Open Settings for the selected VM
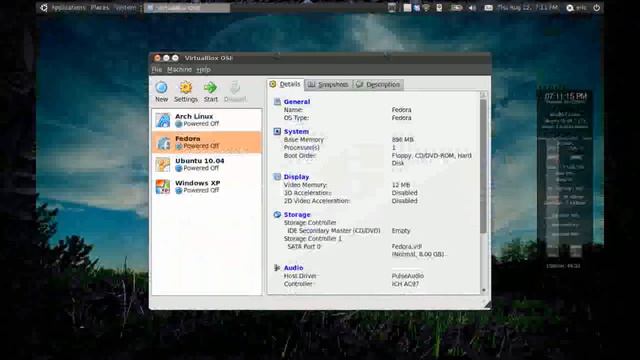The width and height of the screenshot is (640, 360). tap(186, 91)
